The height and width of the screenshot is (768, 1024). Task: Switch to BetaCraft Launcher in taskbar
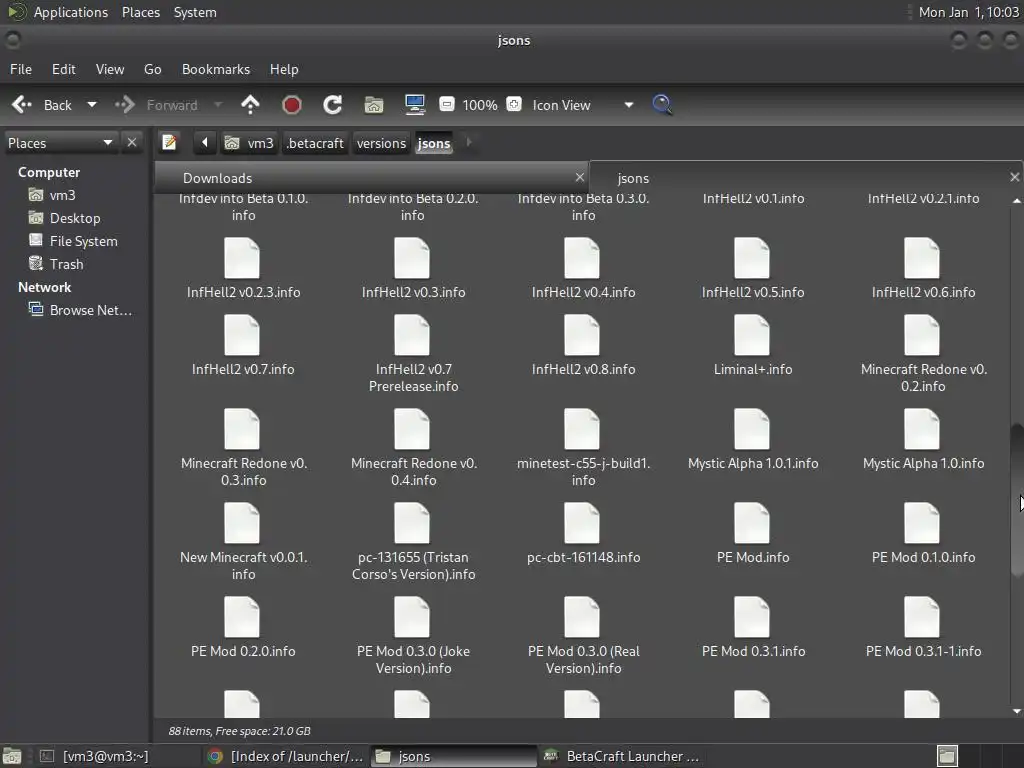coord(622,756)
